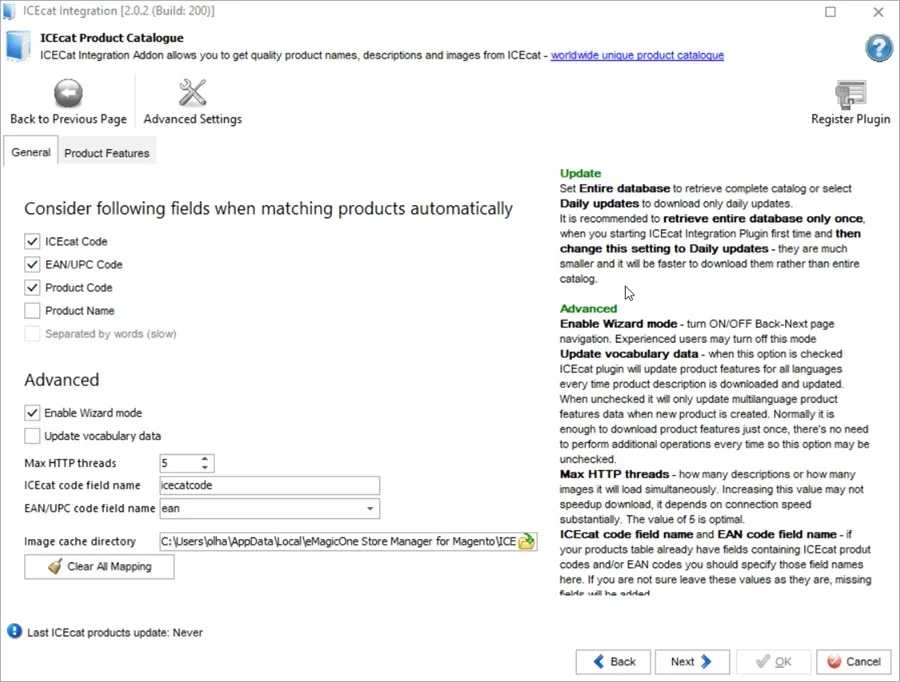Enable the Product Name checkbox
Screen dimensions: 900x682
pos(32,311)
